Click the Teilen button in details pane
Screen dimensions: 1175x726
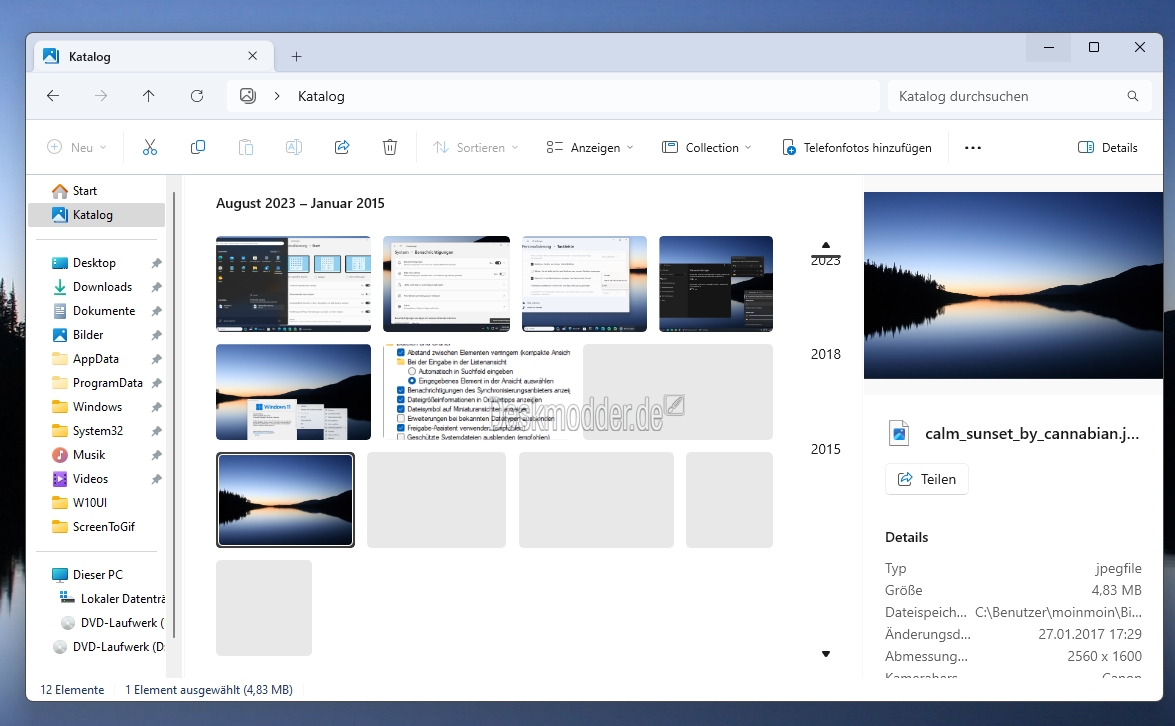[926, 479]
